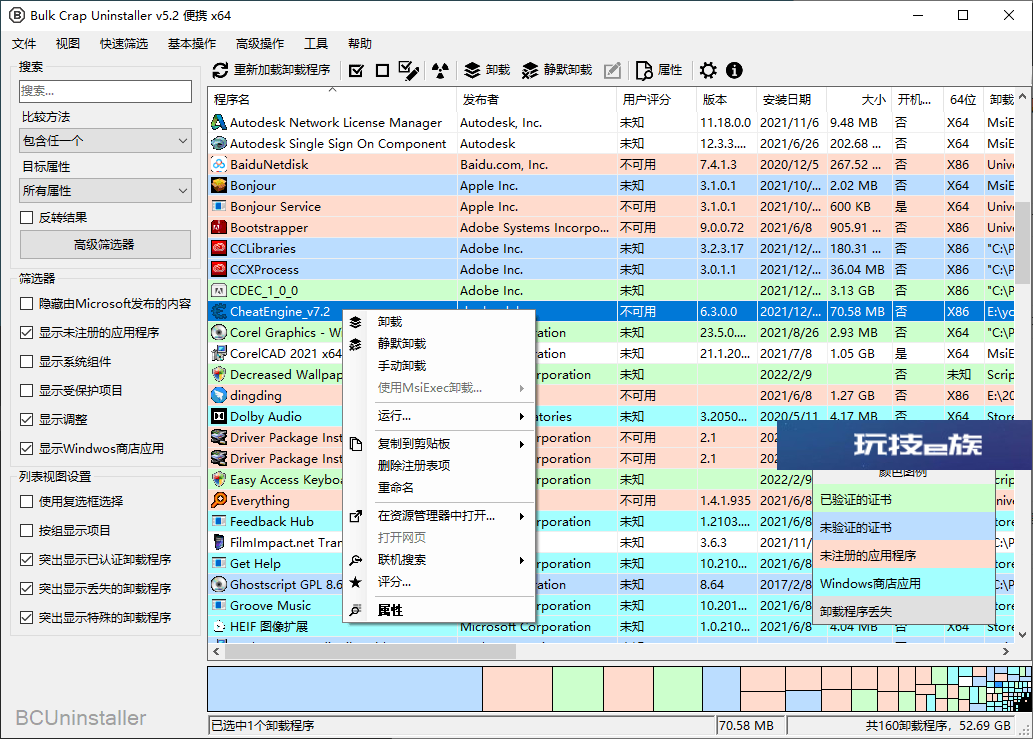Open 属性 via the toolbar document icon

tap(644, 70)
